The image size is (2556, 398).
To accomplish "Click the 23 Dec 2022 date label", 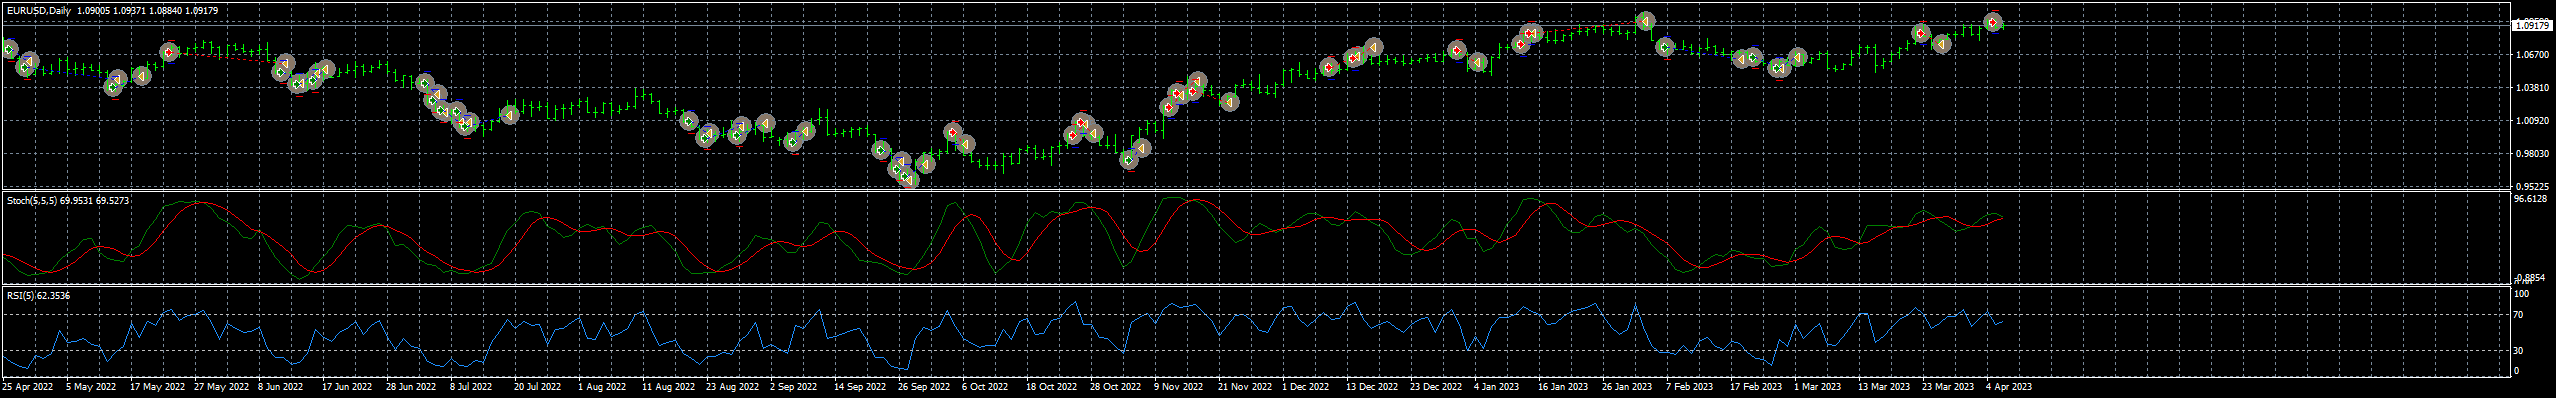I will [x=1436, y=386].
